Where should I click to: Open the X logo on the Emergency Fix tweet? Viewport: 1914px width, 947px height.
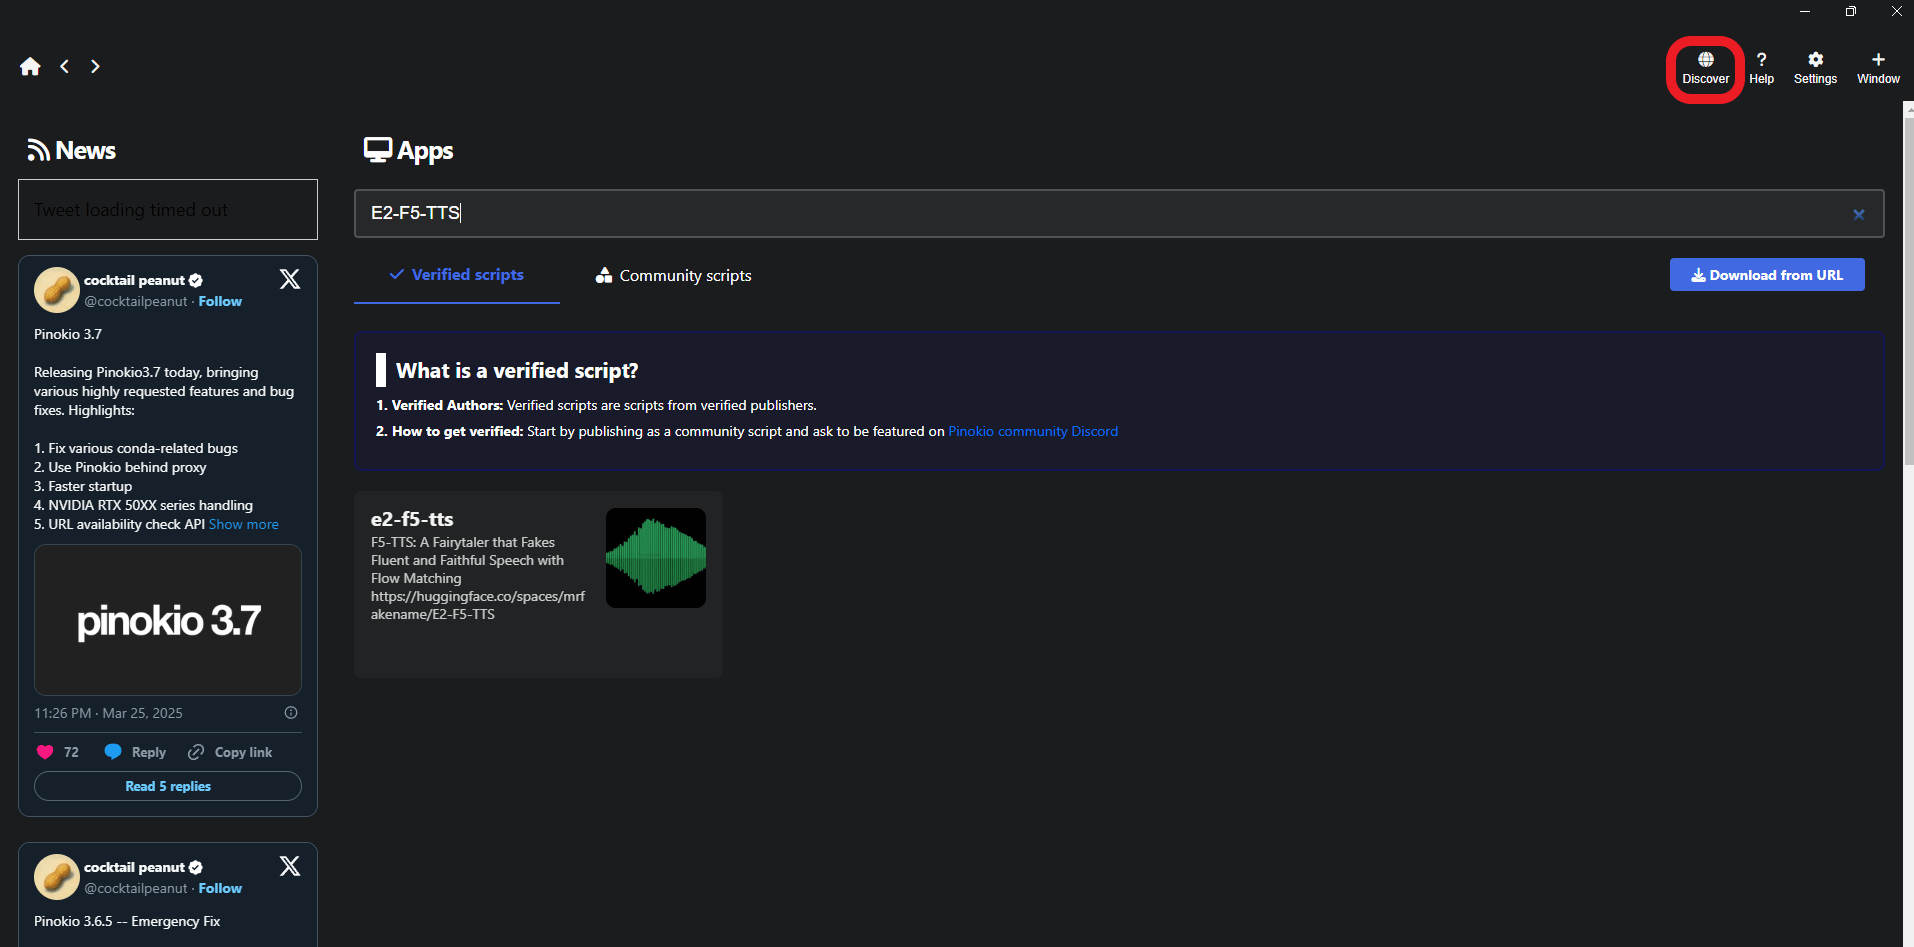(290, 866)
